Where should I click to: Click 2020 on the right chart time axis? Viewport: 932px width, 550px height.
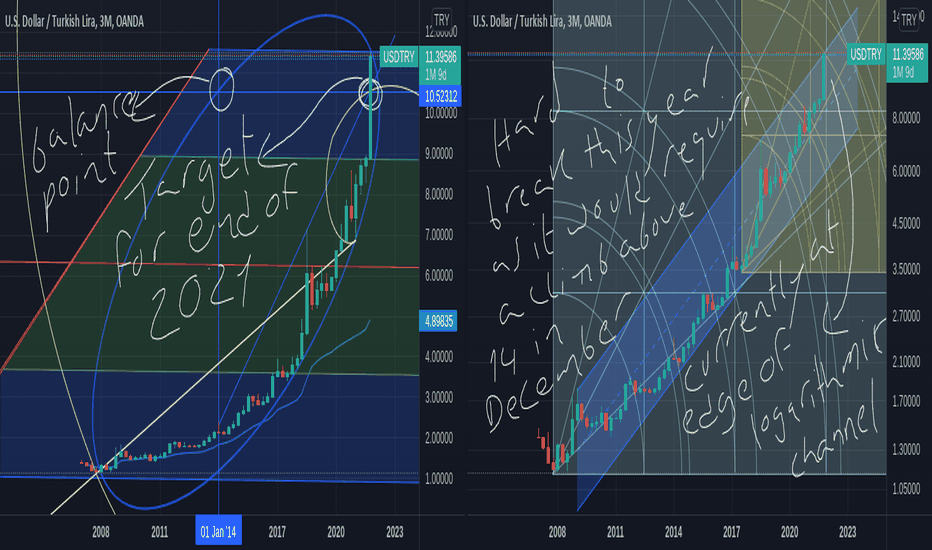point(789,532)
